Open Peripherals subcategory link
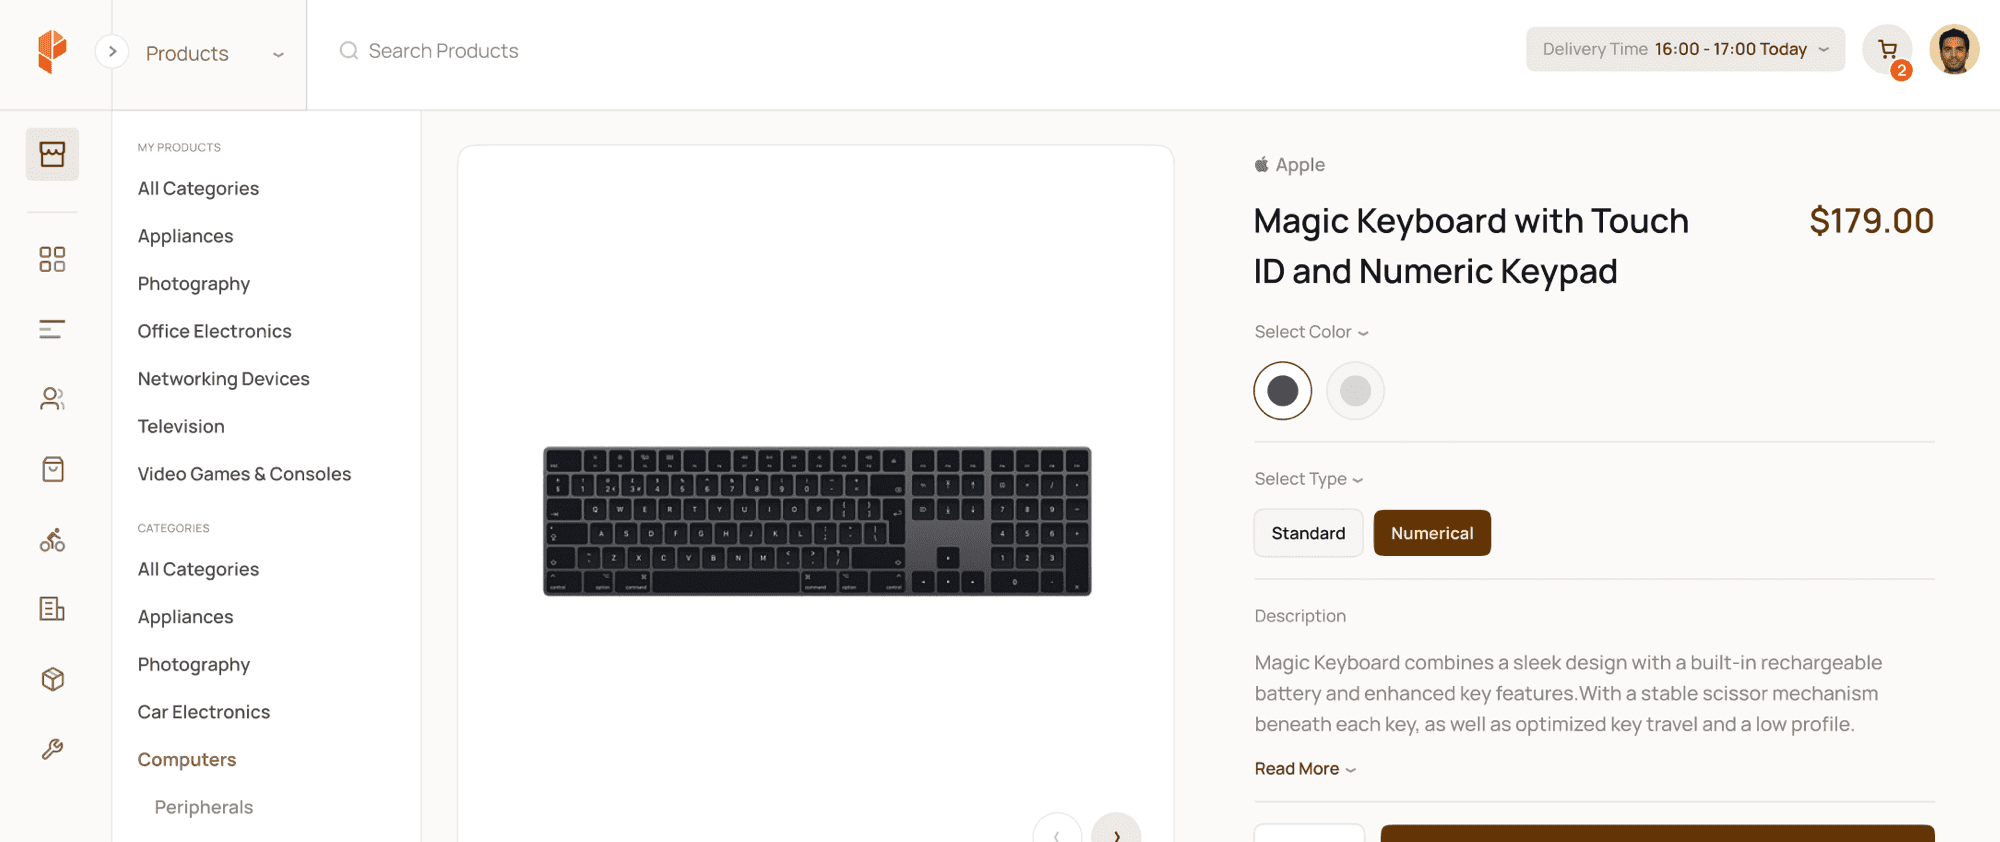This screenshot has height=842, width=2000. point(203,807)
